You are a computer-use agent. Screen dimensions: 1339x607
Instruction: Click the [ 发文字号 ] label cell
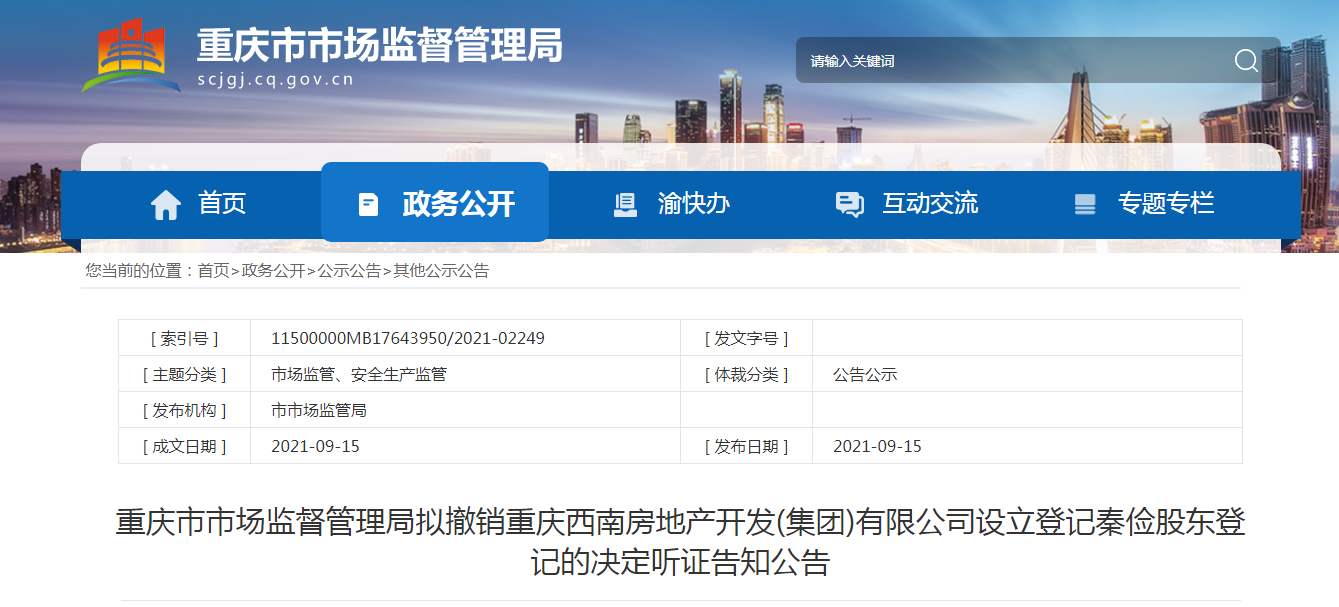coord(746,339)
